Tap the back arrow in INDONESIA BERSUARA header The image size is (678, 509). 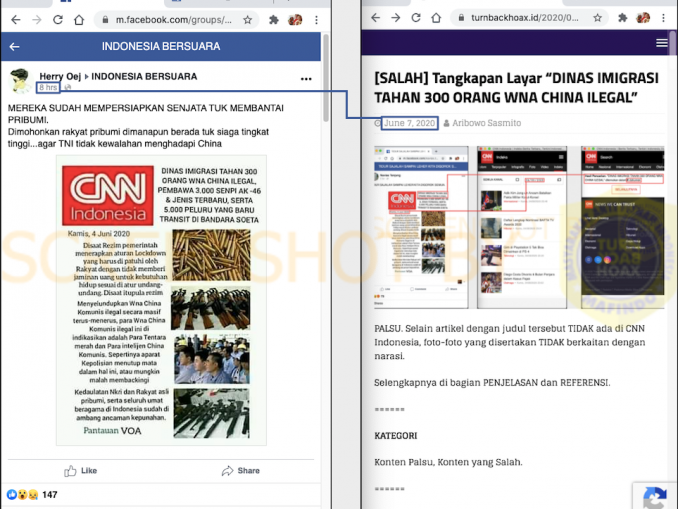15,47
